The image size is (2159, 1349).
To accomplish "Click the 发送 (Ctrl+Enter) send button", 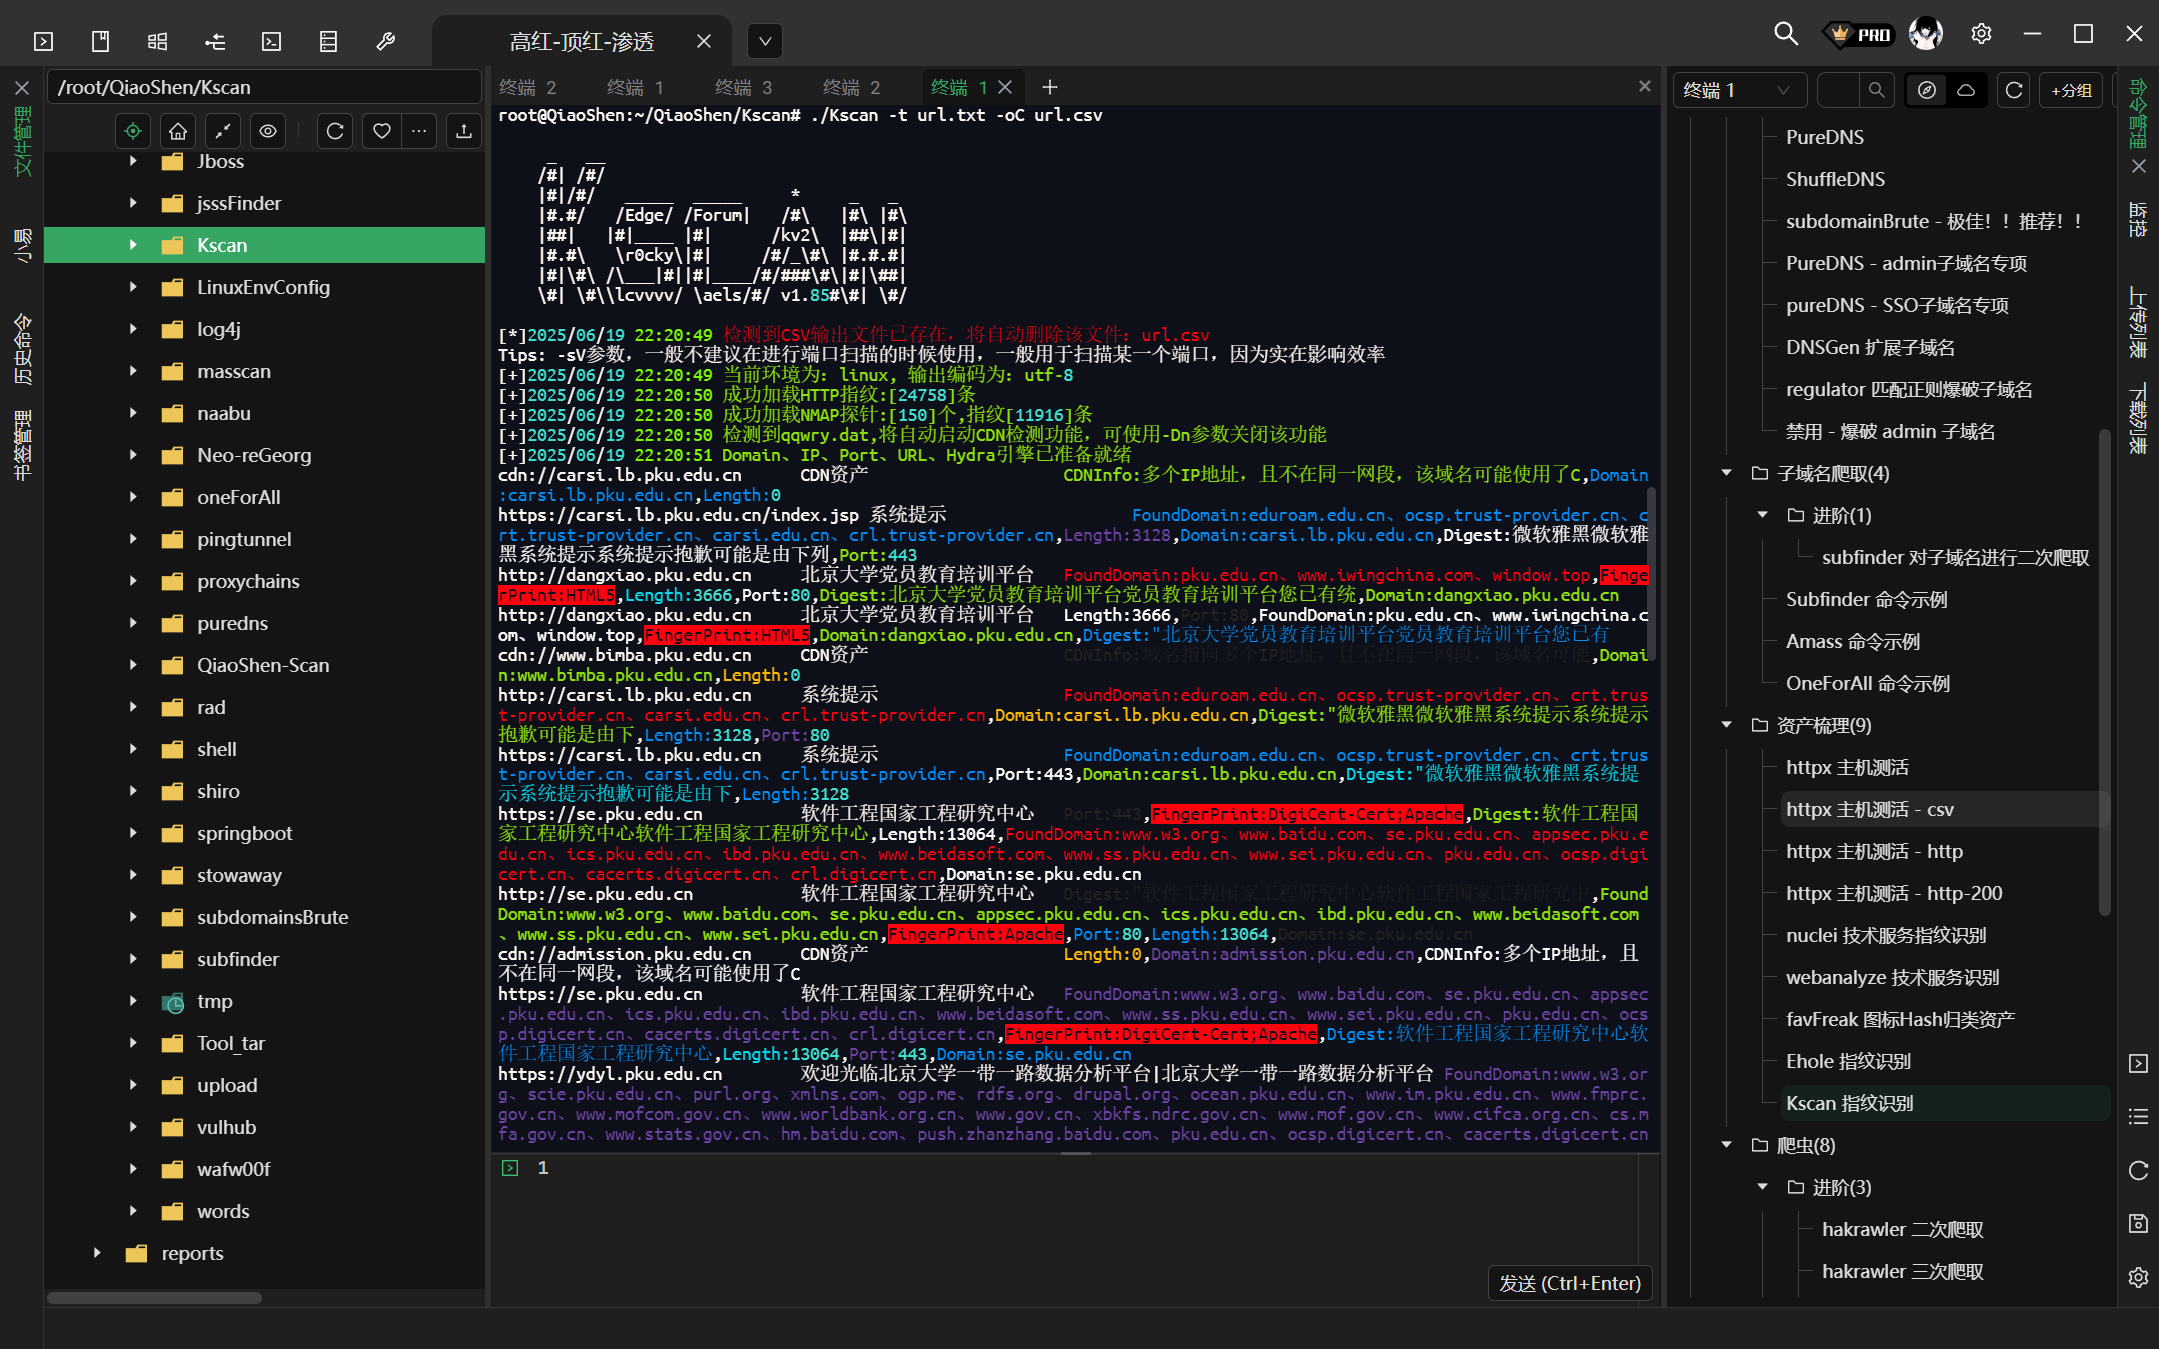I will click(1569, 1283).
